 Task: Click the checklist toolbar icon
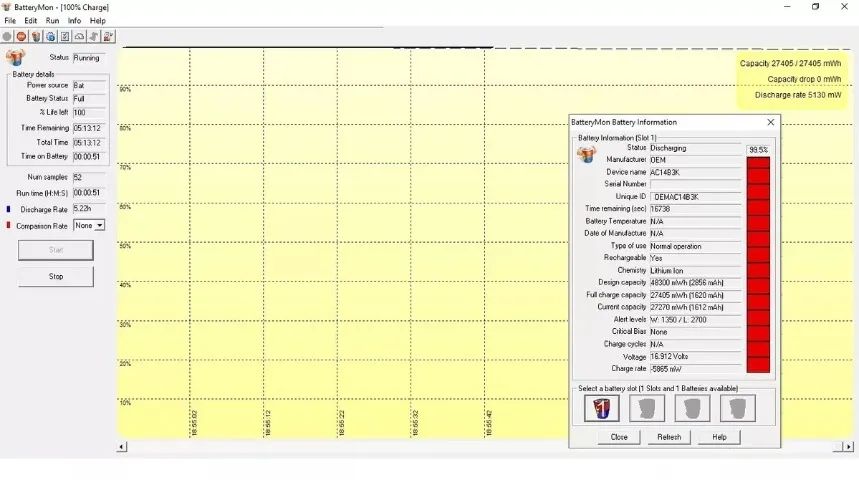click(x=65, y=36)
